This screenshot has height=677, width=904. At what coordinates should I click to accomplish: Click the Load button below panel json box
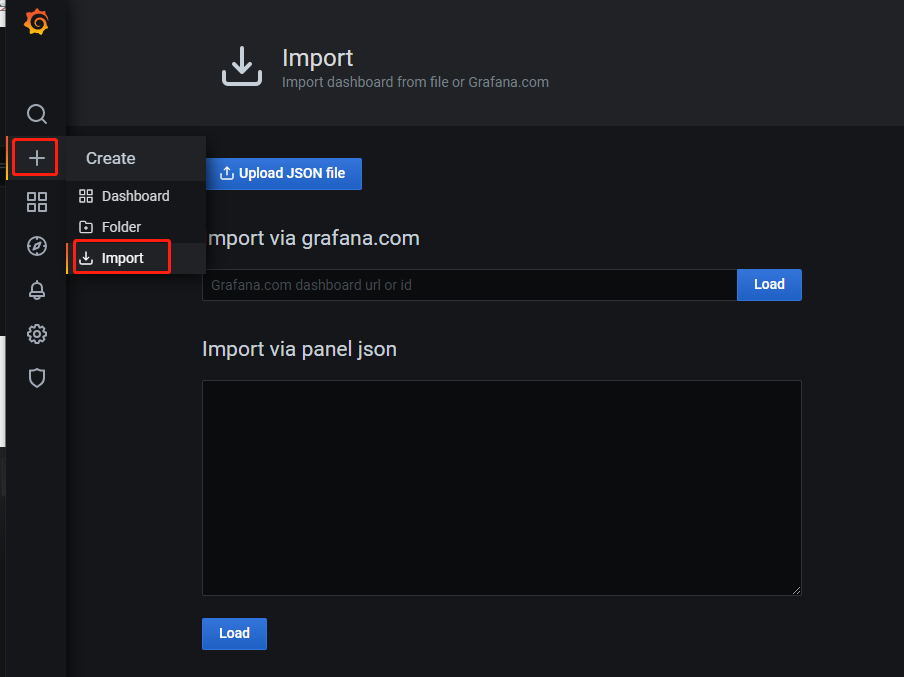[234, 633]
